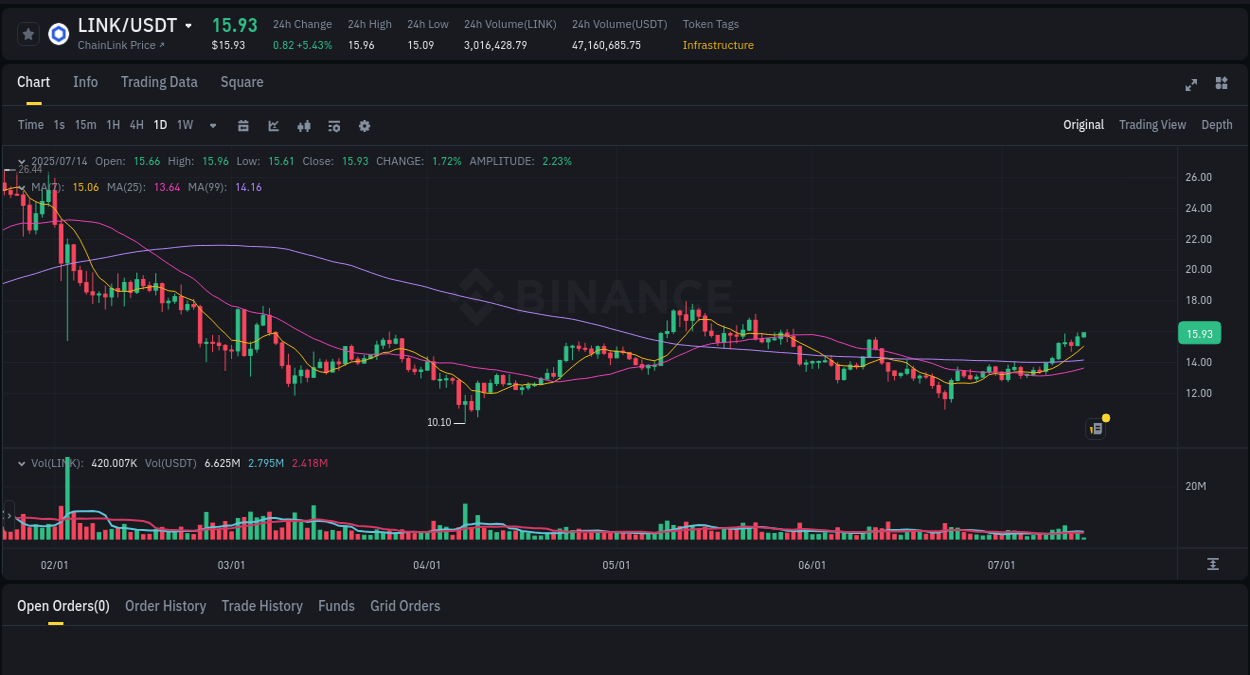This screenshot has width=1250, height=675.
Task: Select the line chart style icon
Action: (x=273, y=126)
